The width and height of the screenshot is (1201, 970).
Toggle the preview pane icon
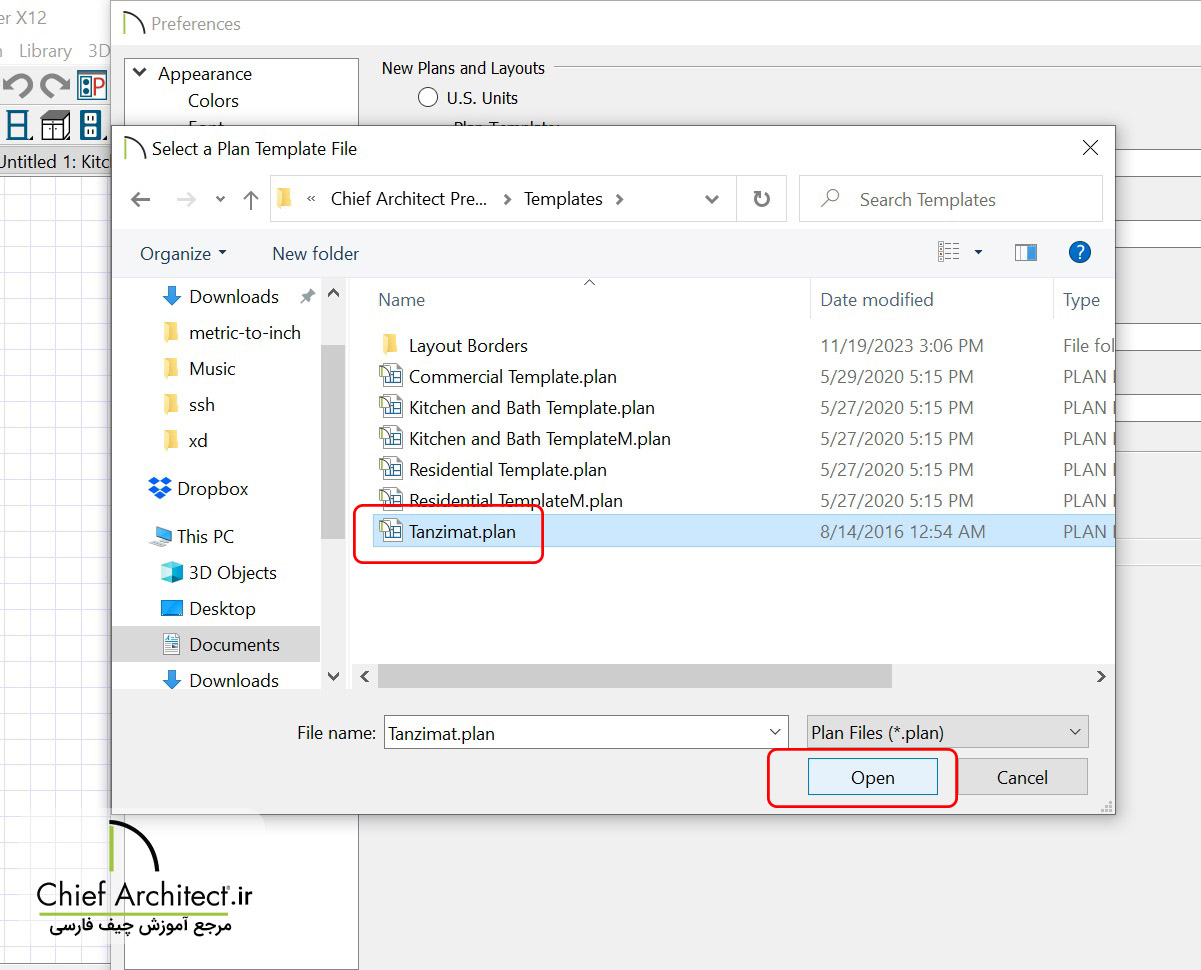point(1025,253)
